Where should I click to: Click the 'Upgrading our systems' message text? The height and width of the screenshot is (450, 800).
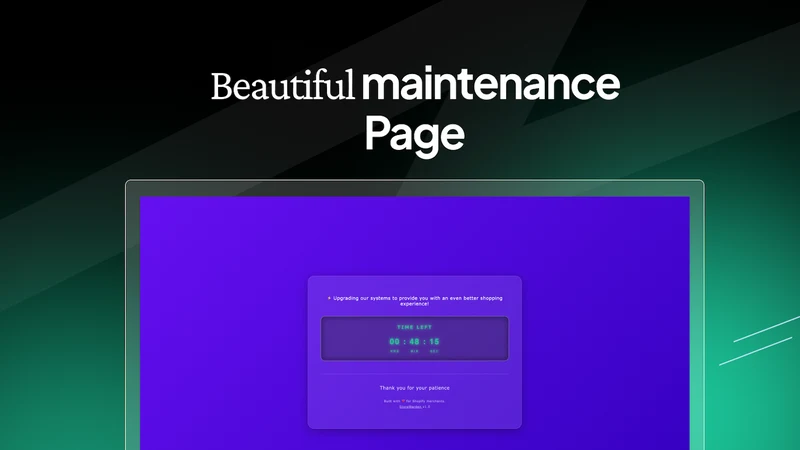[x=417, y=301]
